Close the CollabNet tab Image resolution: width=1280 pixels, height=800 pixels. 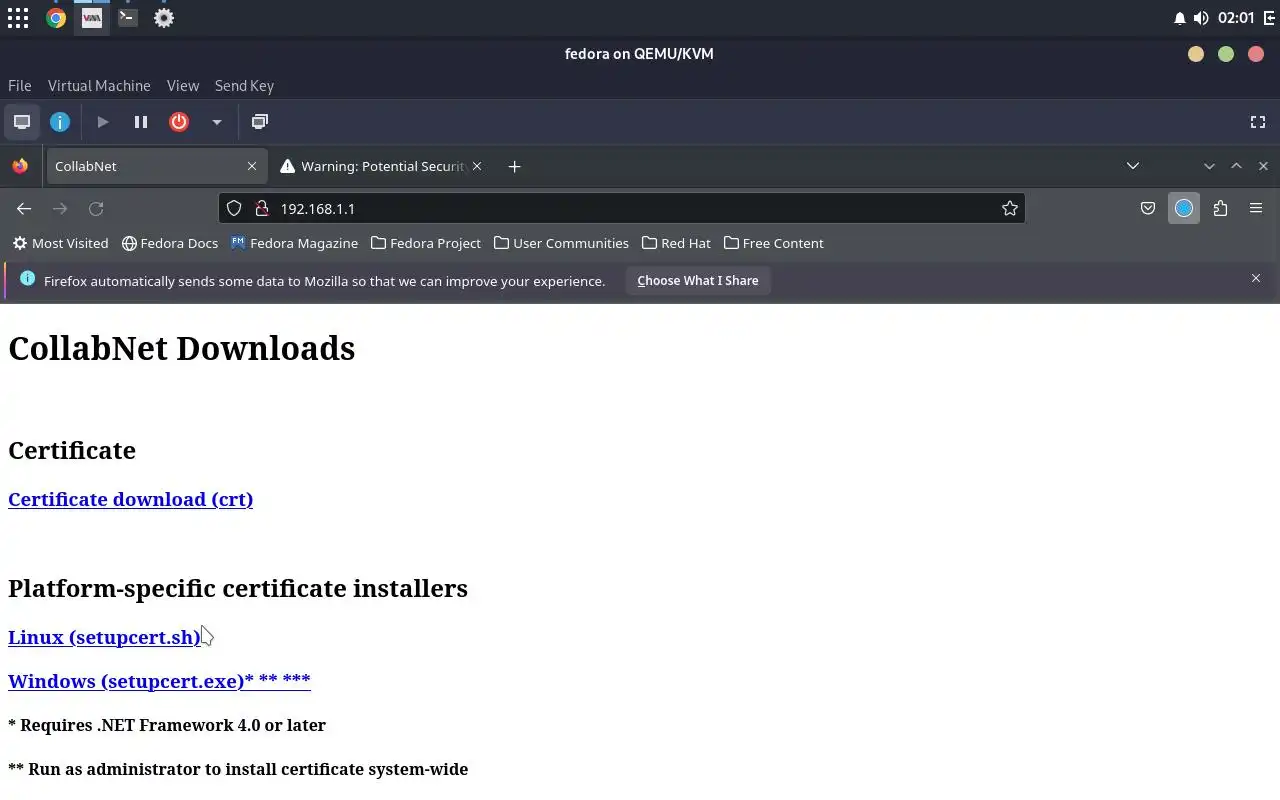[x=252, y=166]
